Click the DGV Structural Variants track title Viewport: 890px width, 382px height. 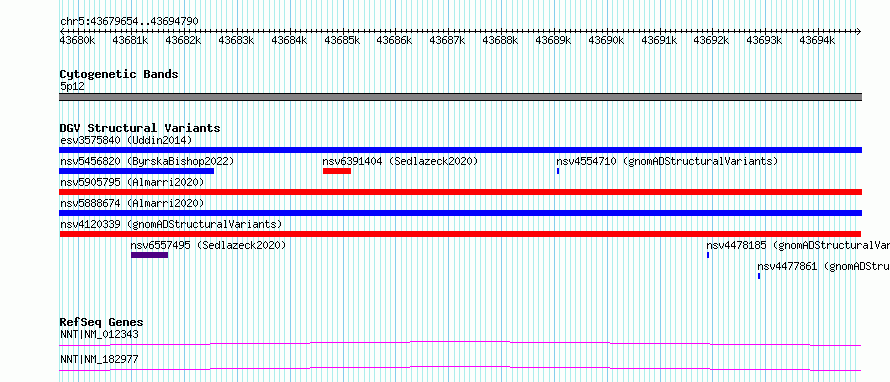coord(140,128)
